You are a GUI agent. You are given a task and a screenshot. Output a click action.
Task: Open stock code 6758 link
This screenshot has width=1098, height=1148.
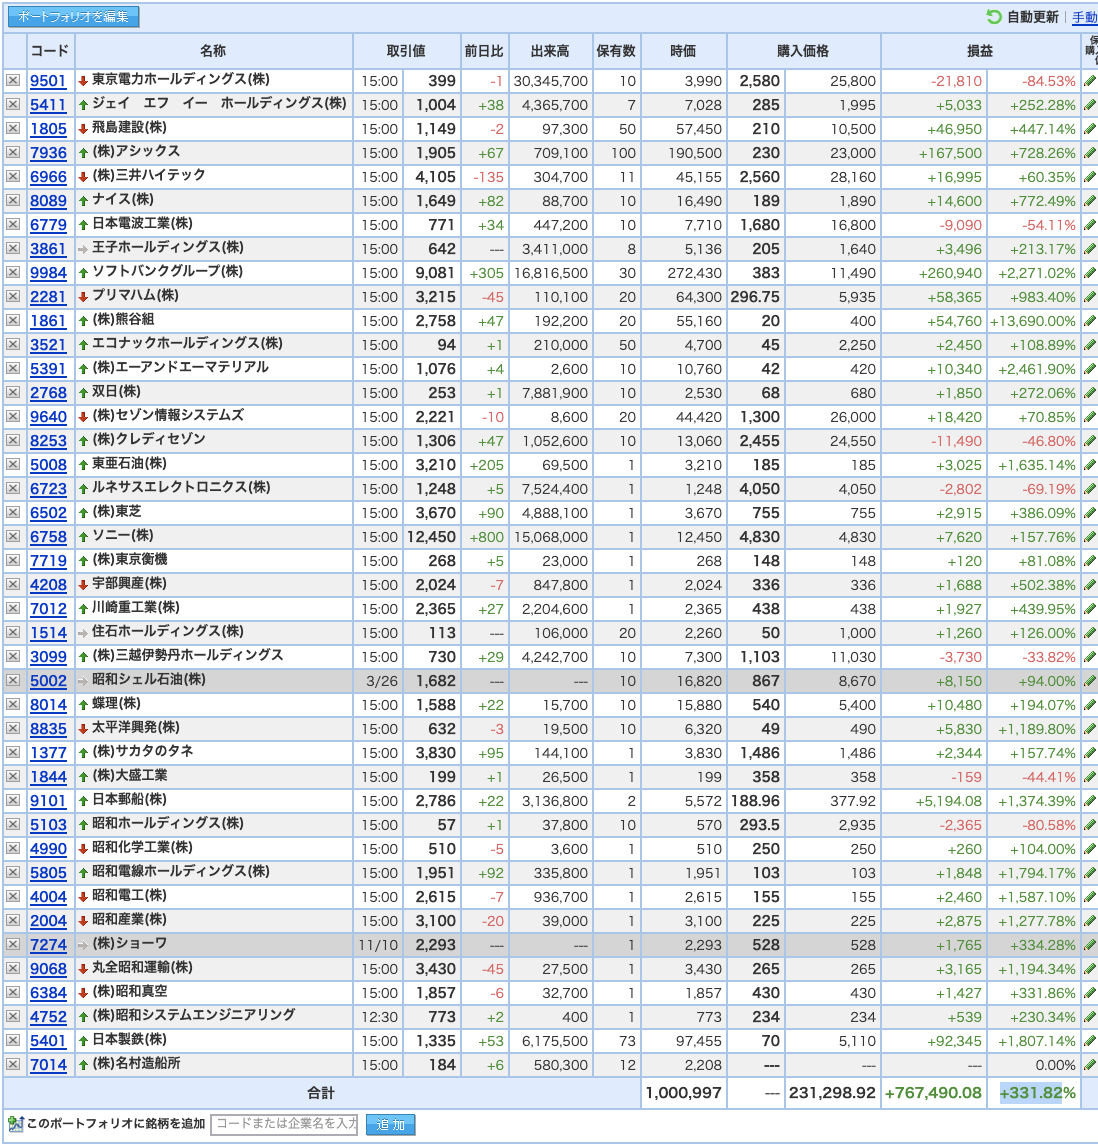tap(48, 537)
